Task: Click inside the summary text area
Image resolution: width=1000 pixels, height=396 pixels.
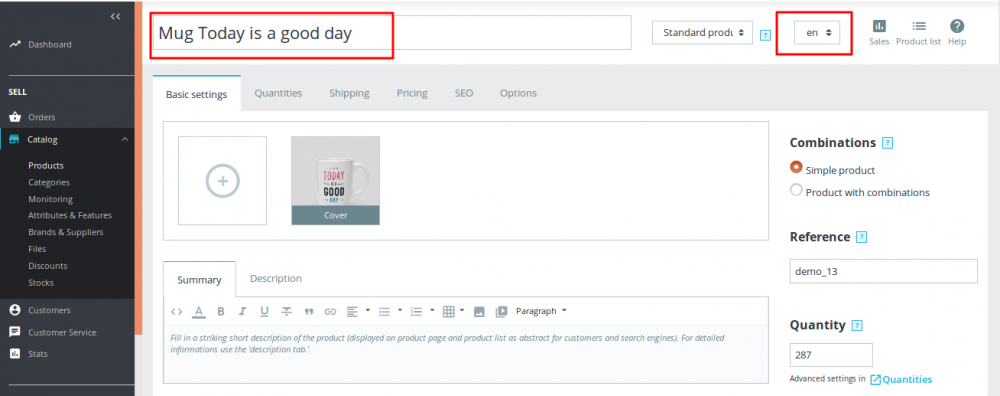Action: pos(466,354)
